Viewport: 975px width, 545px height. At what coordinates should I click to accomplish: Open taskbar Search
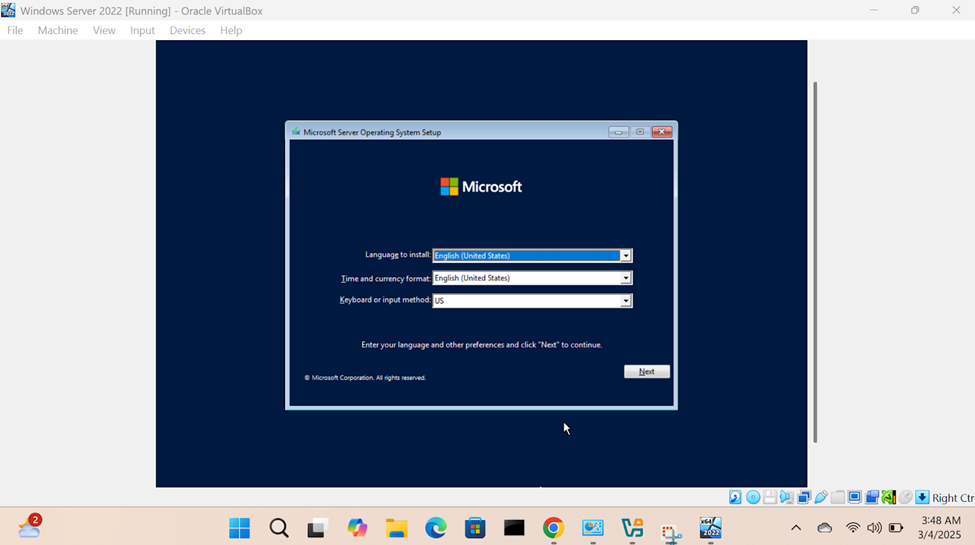pos(279,528)
